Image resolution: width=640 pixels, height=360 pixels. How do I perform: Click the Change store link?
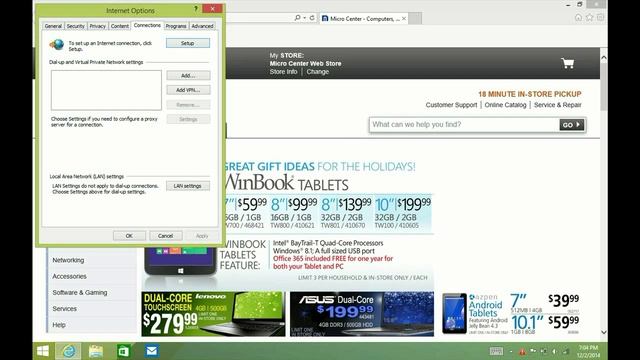click(318, 72)
